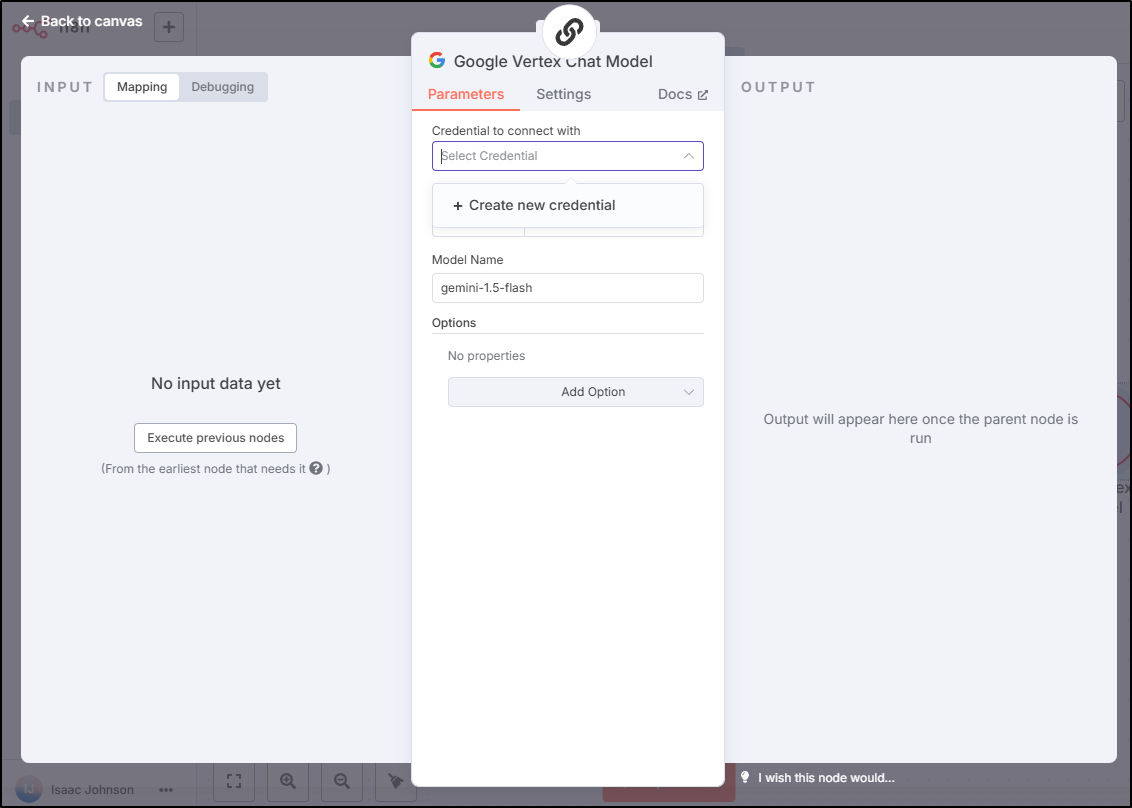
Task: Open the Settings tab
Action: click(563, 95)
